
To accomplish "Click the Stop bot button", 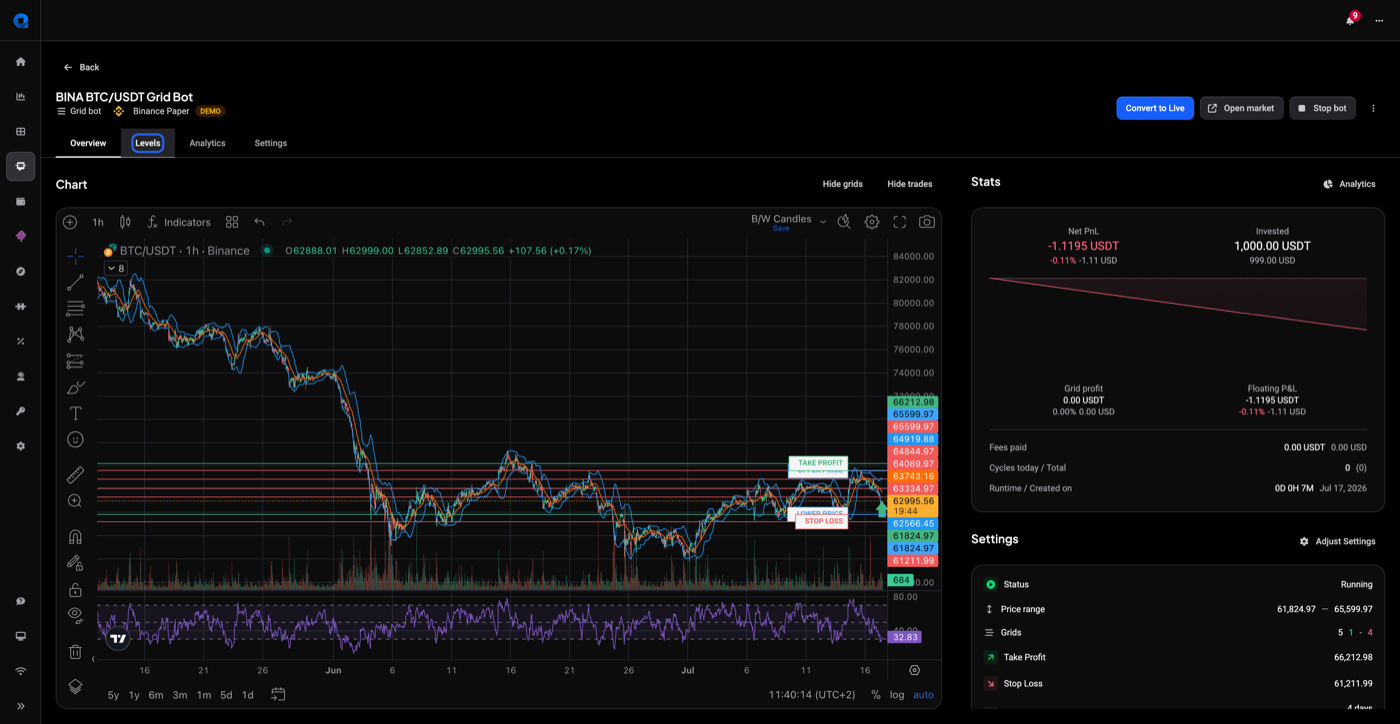I will tap(1322, 108).
